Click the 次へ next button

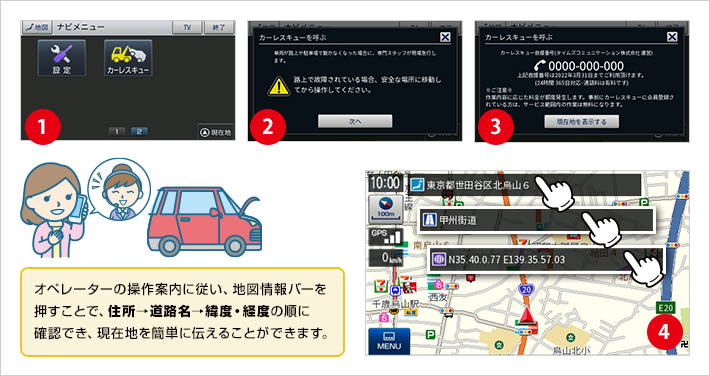[x=355, y=121]
